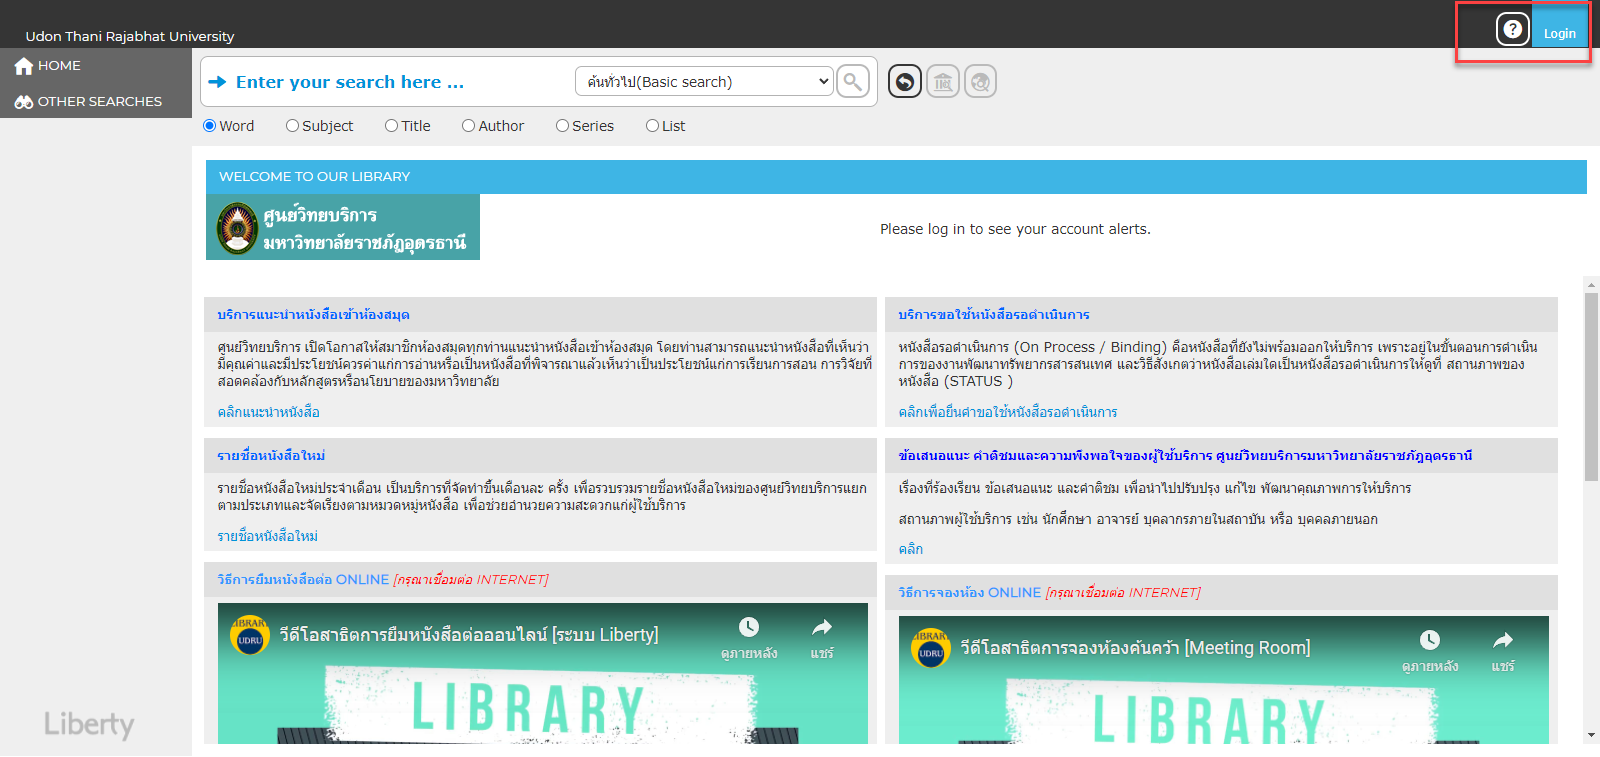Select the List search radio button
The image size is (1600, 757).
pyautogui.click(x=652, y=126)
